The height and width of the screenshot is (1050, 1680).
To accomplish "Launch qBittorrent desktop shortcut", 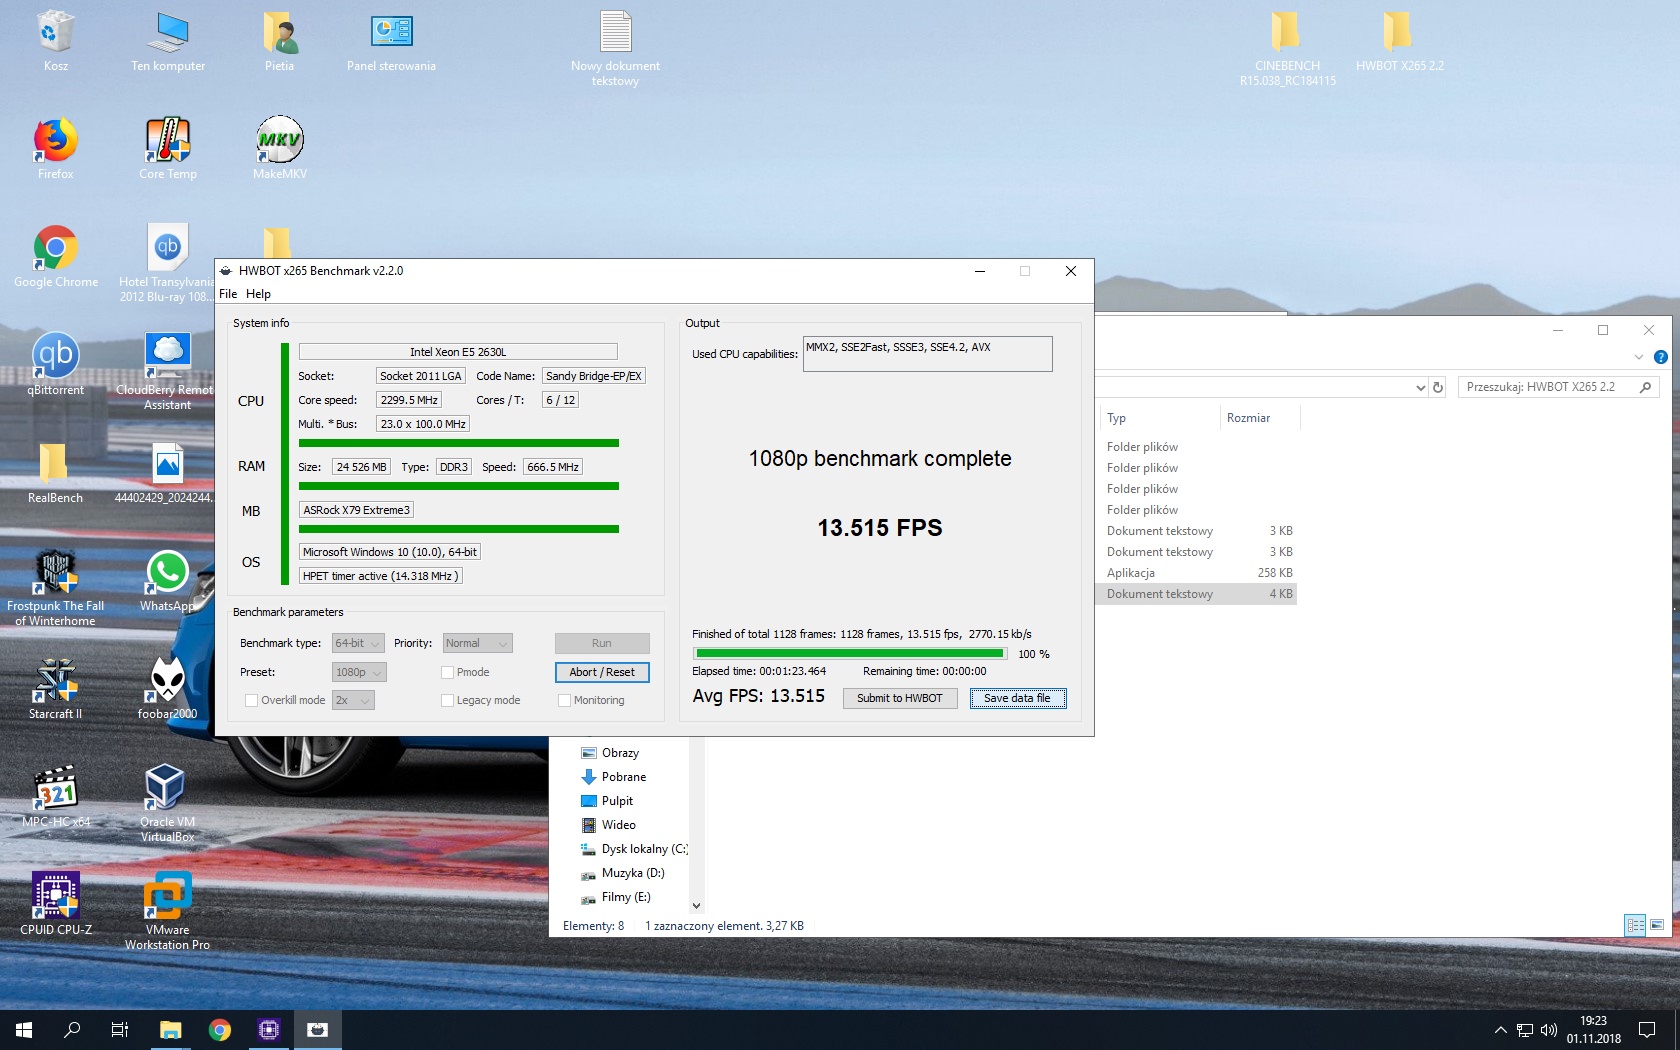I will (55, 356).
